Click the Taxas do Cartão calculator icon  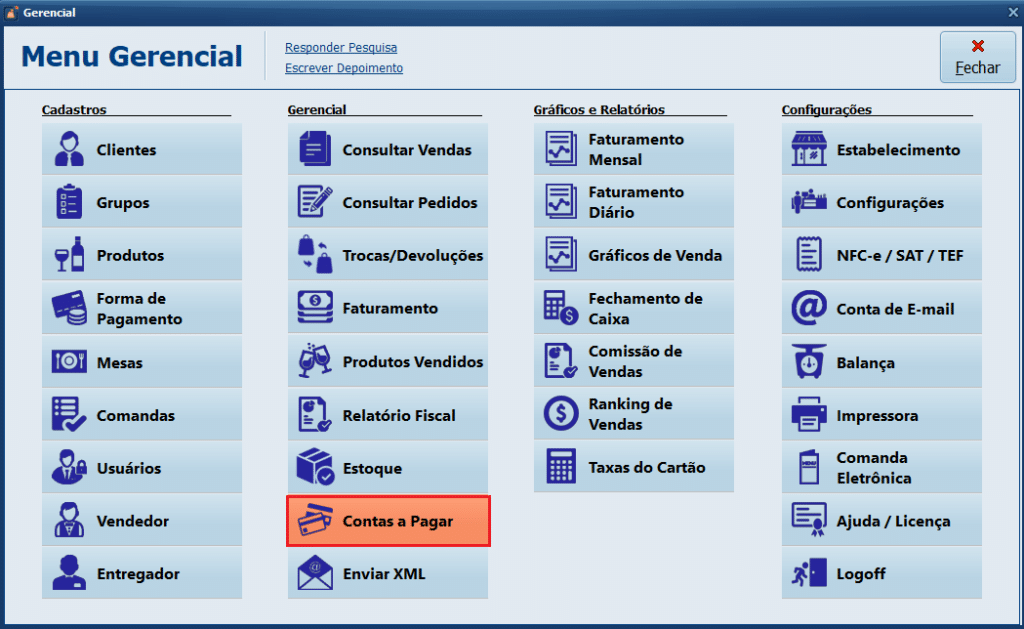tap(560, 467)
